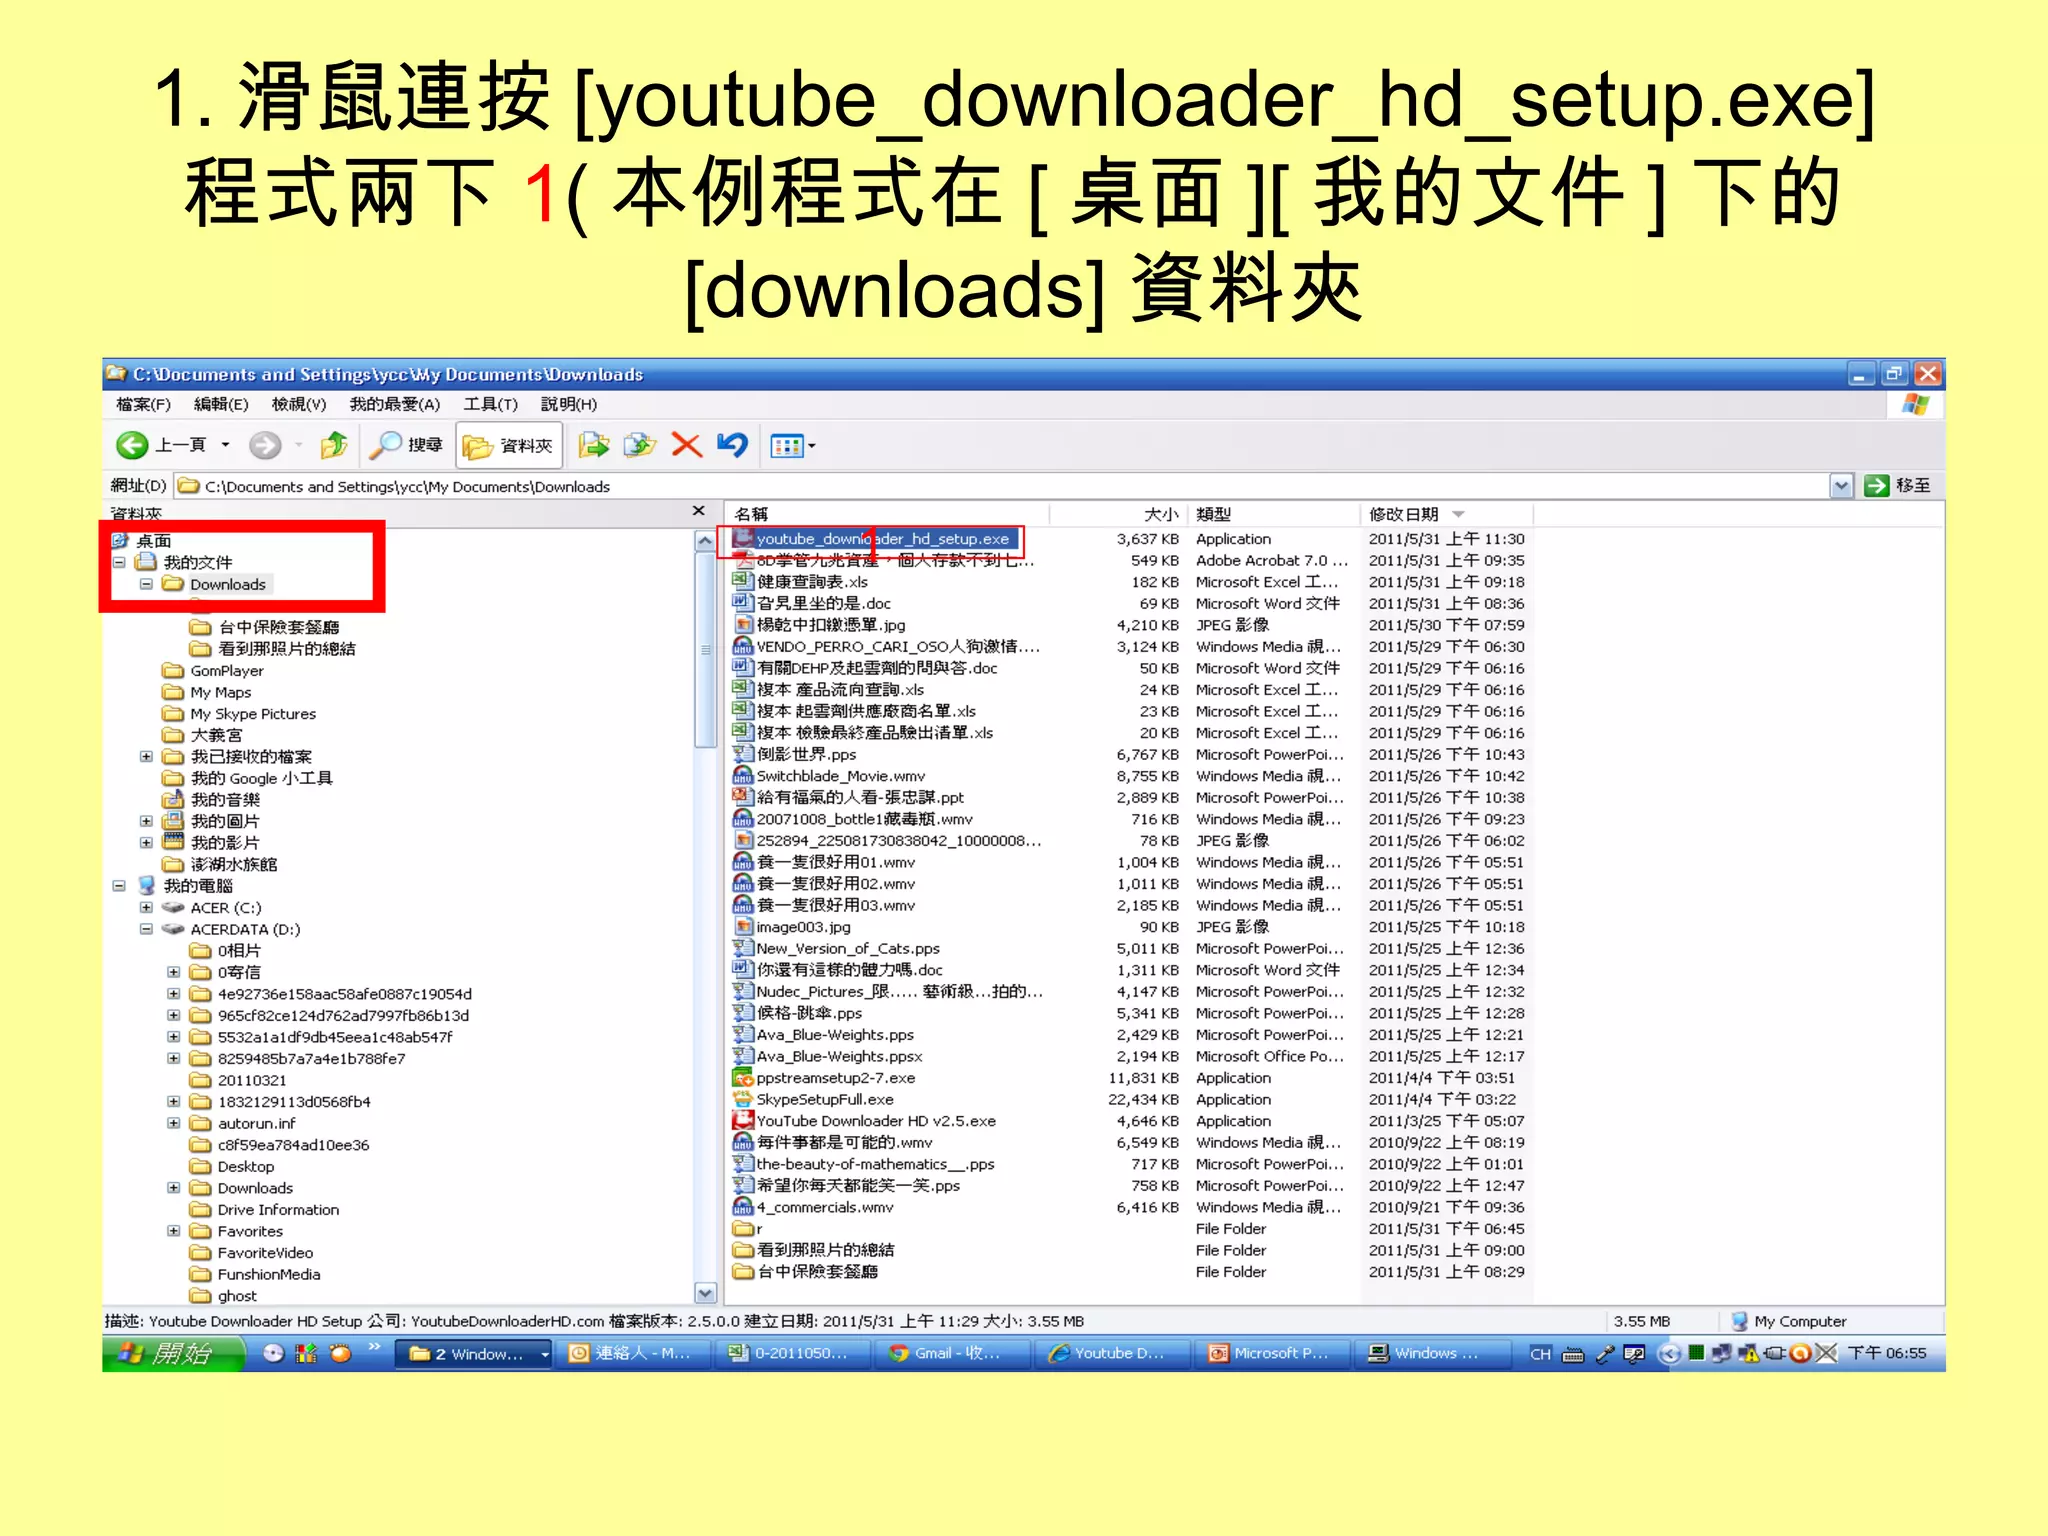Select the 我的音樂 folder in tree
Image resolution: width=2048 pixels, height=1536 pixels.
tap(224, 800)
